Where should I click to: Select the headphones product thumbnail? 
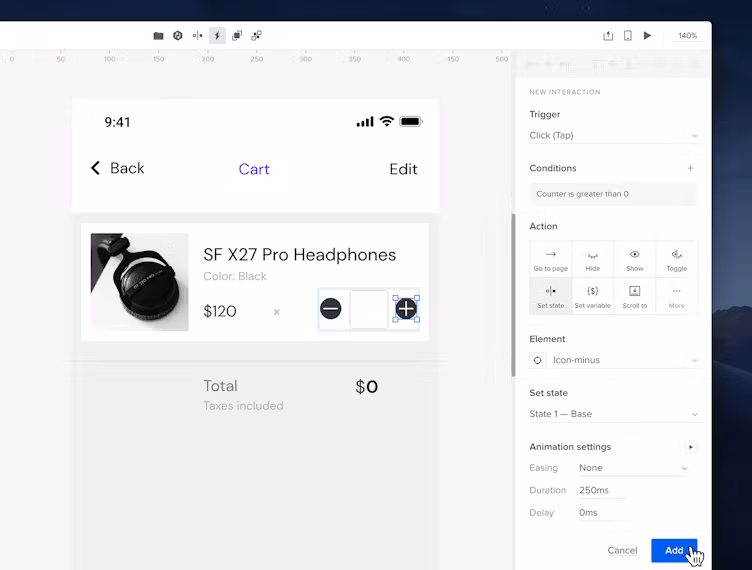pyautogui.click(x=140, y=282)
